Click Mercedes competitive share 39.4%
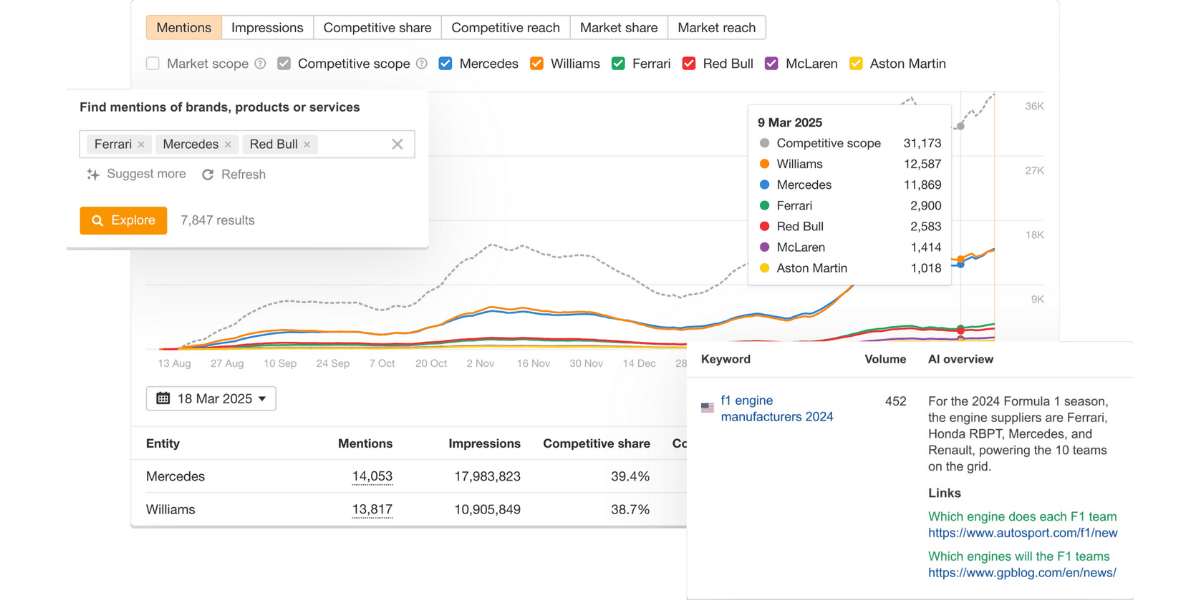1200x600 pixels. (630, 476)
